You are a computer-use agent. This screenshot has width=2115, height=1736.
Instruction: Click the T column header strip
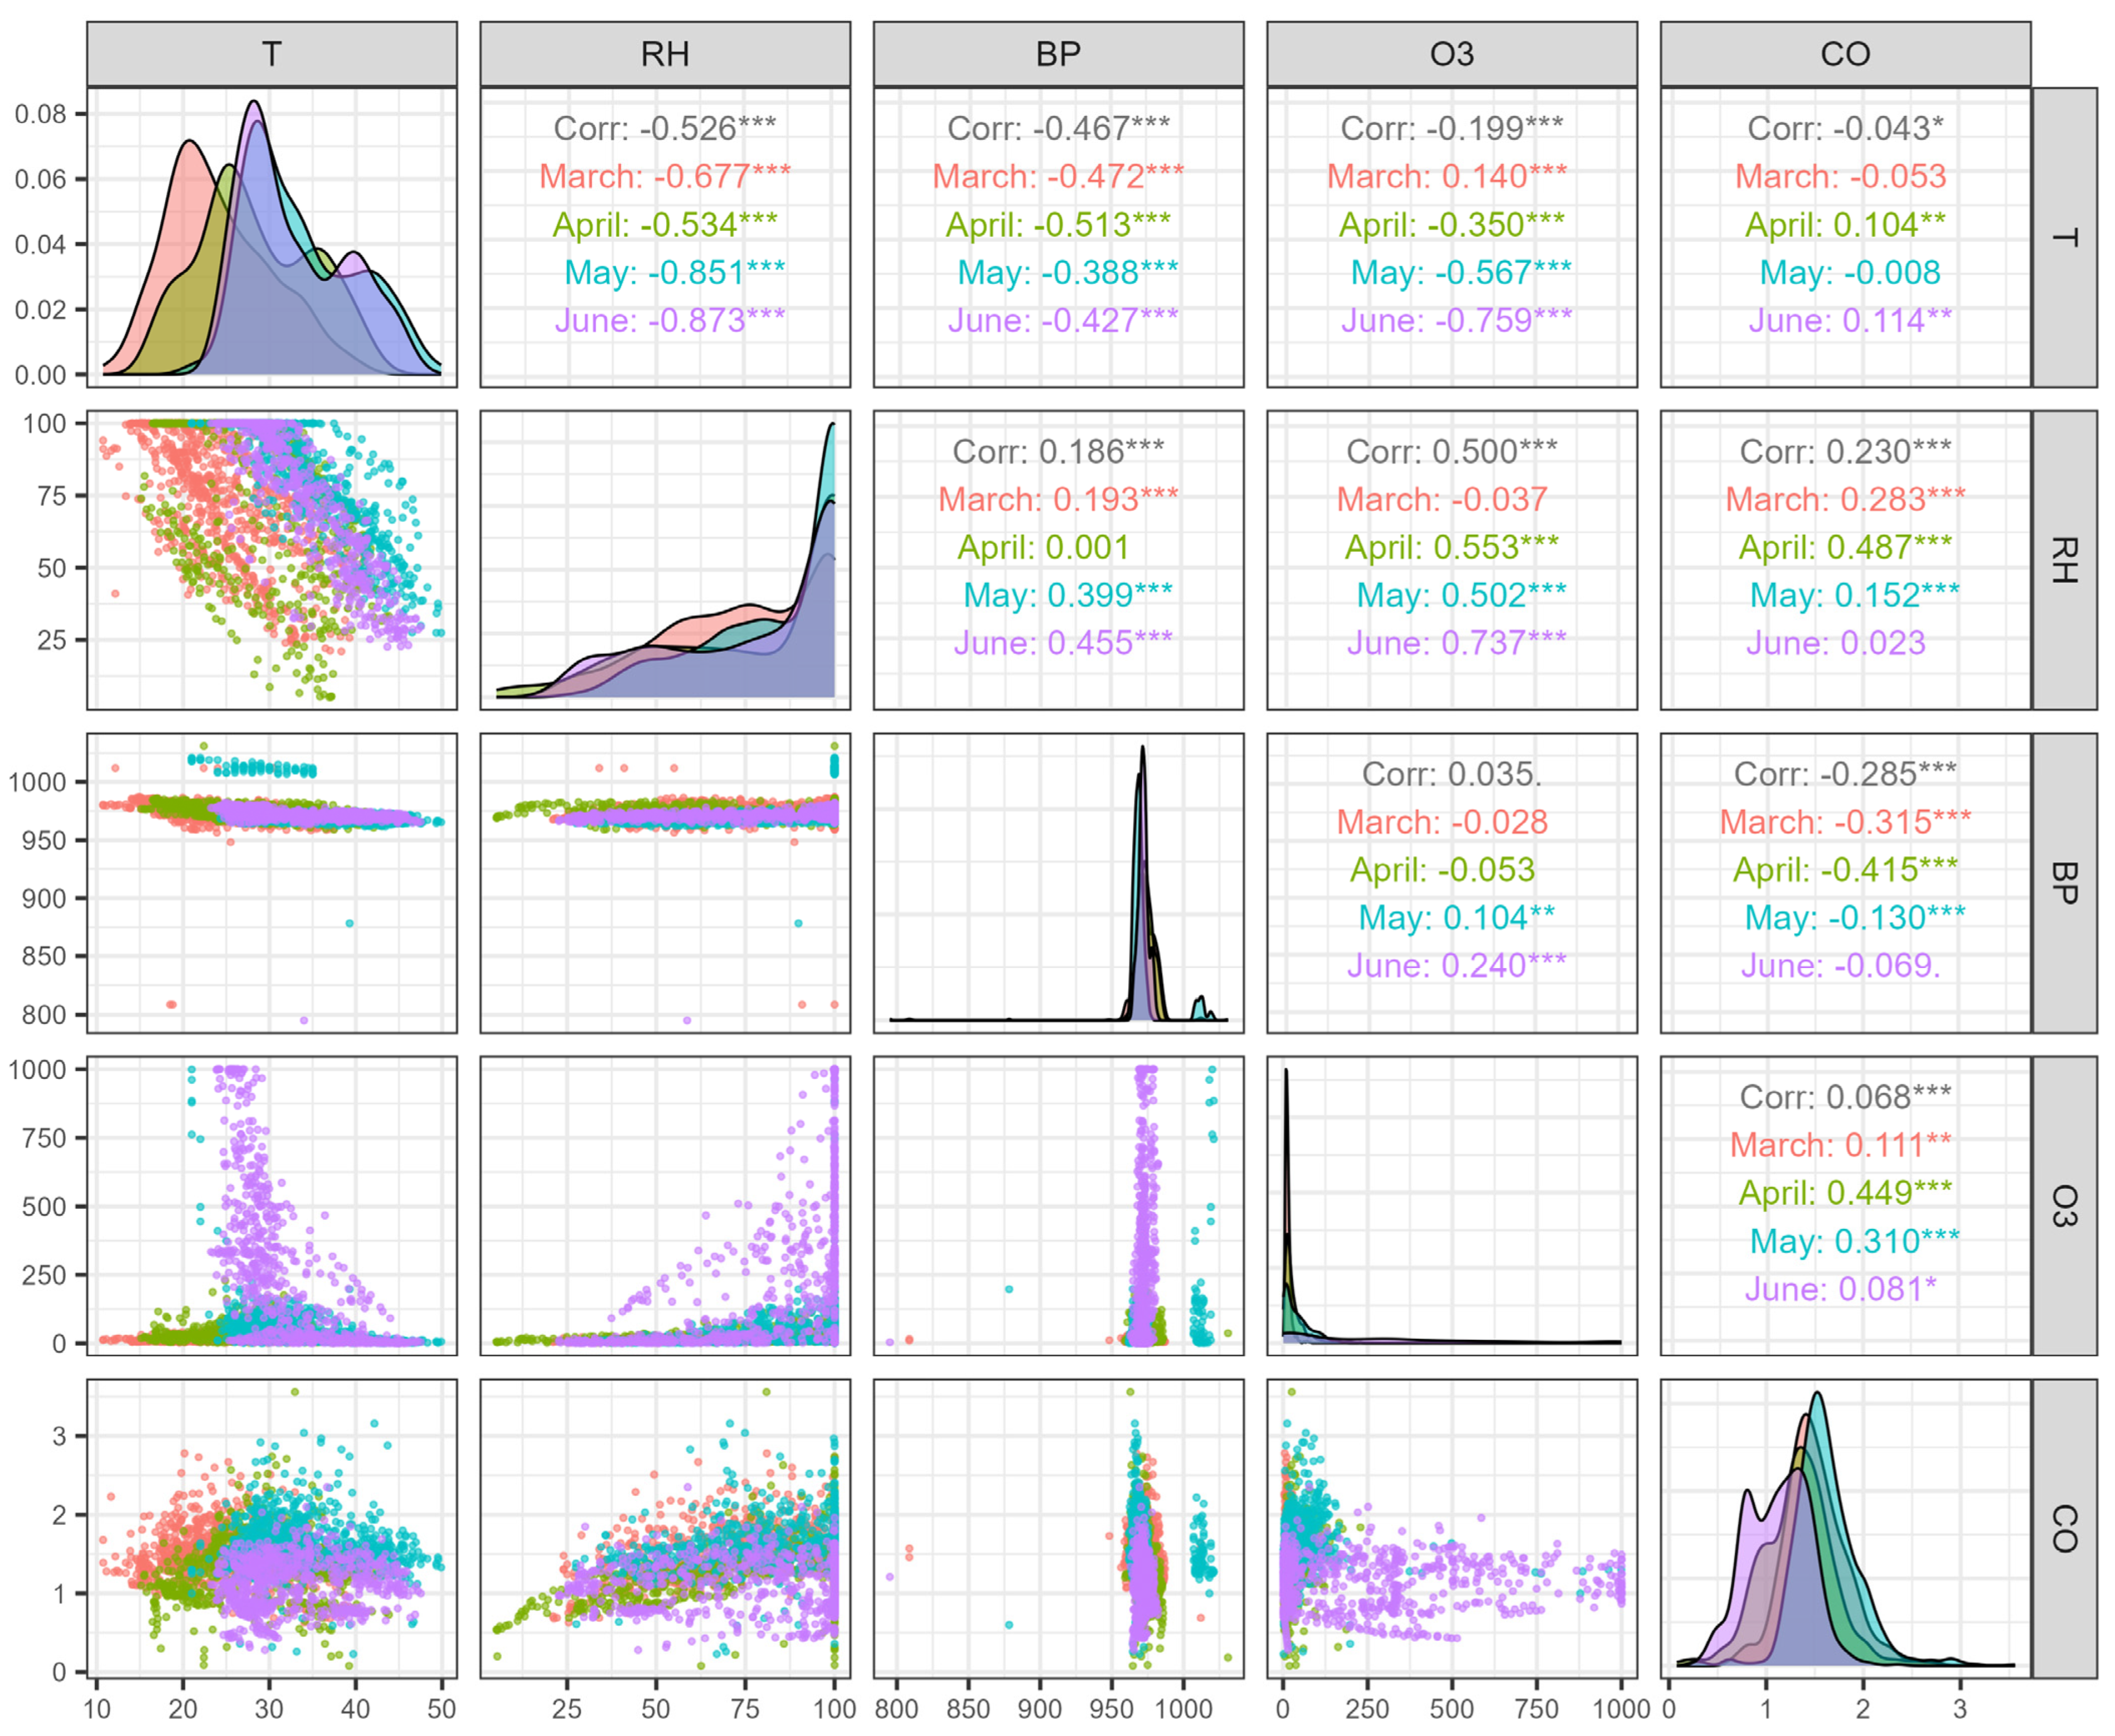[x=272, y=54]
